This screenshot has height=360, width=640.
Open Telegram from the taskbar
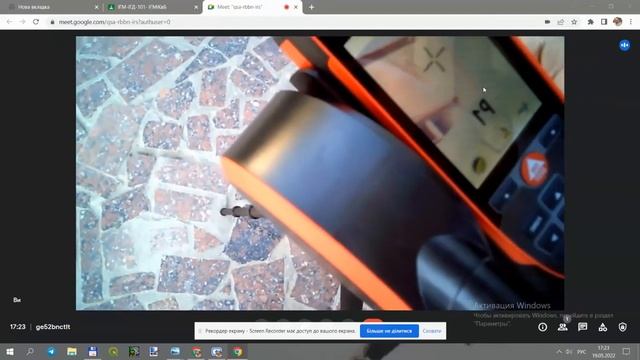tap(51, 351)
